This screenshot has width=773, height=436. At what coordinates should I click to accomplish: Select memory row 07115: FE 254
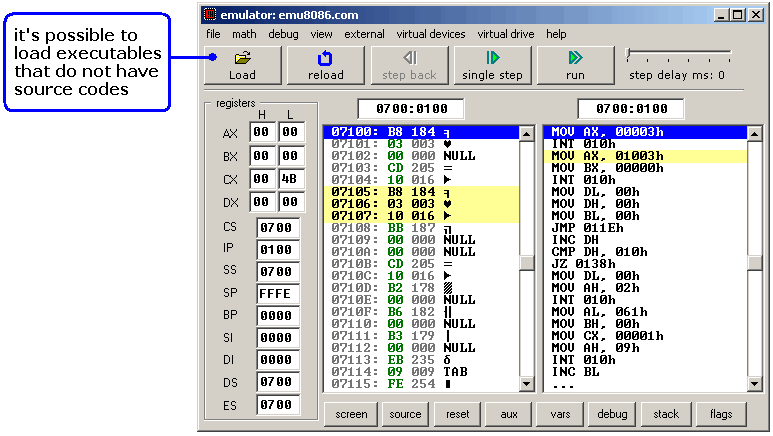tap(421, 384)
